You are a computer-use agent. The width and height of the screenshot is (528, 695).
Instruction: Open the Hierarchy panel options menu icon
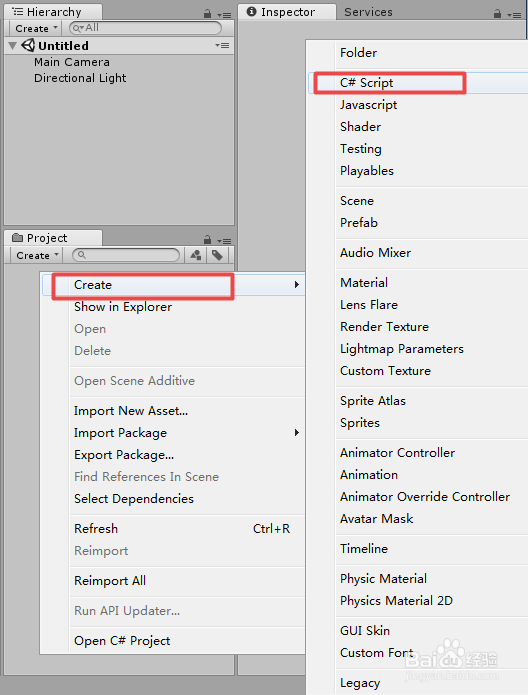coord(225,15)
